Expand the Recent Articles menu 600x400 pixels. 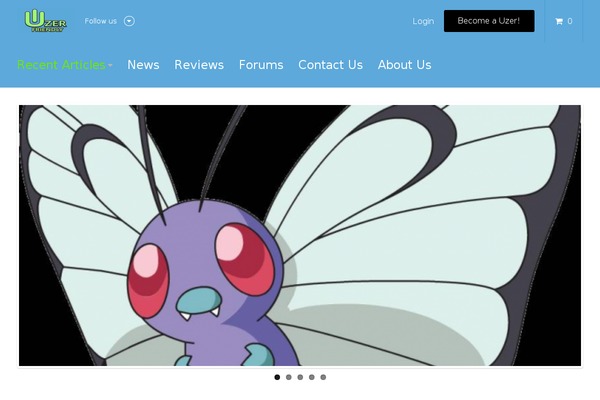65,65
